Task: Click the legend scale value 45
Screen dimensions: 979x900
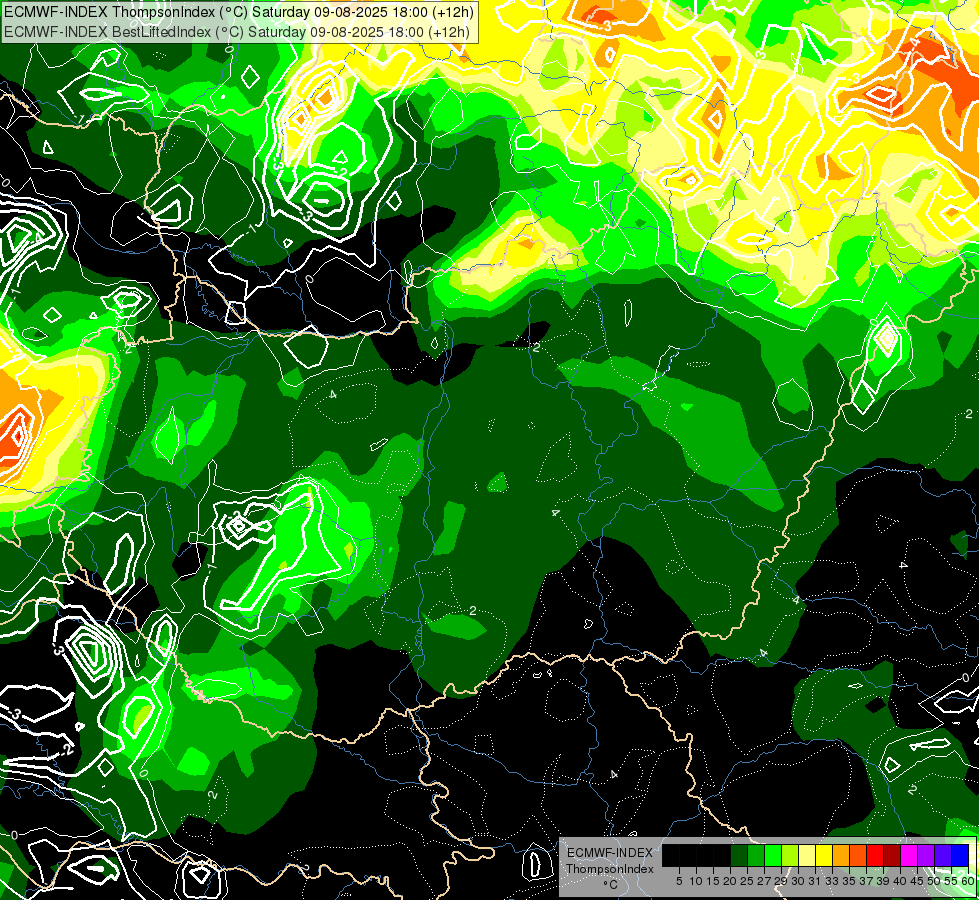Action: [917, 881]
